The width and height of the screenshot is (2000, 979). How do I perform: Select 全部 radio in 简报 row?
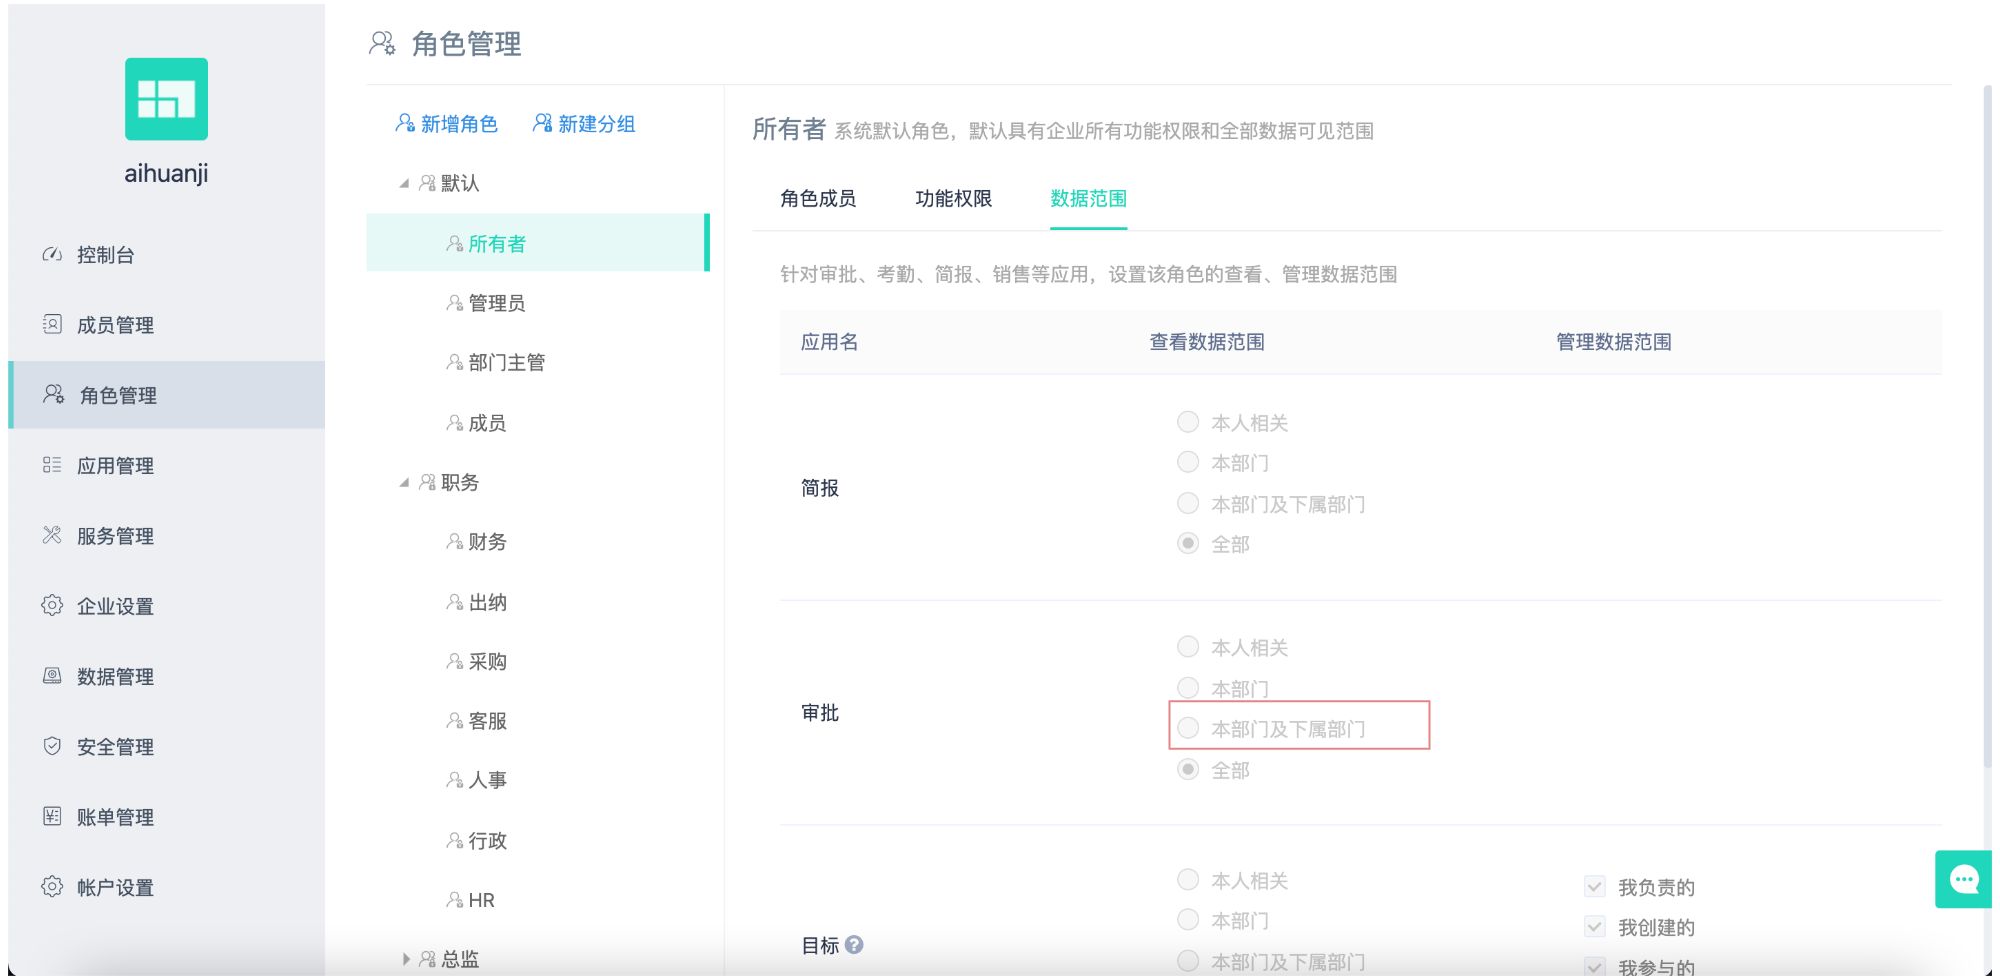tap(1188, 543)
